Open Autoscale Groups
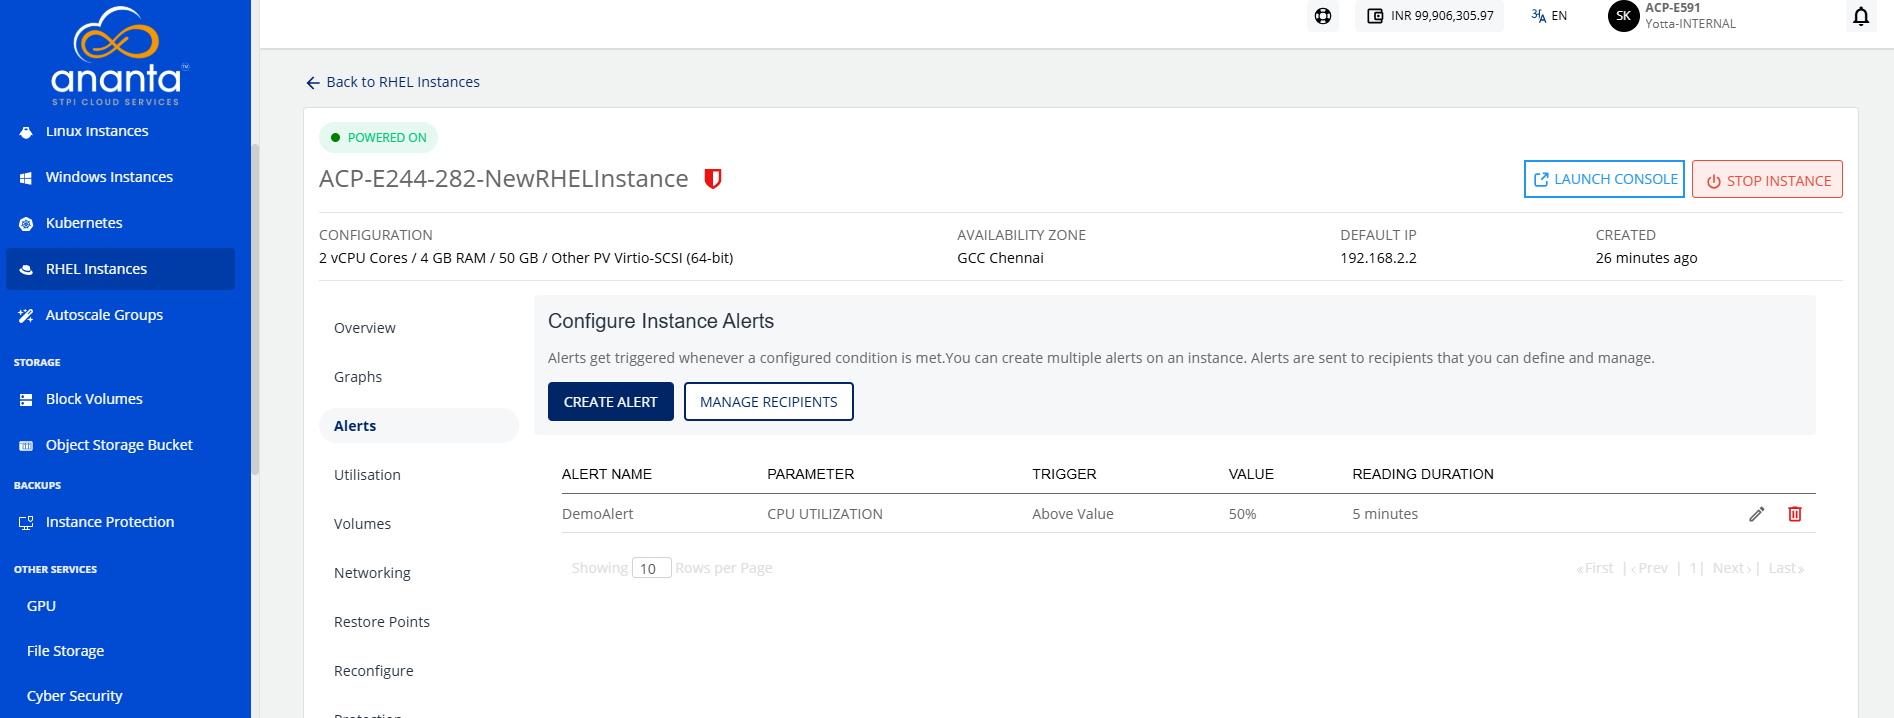The width and height of the screenshot is (1894, 718). coord(120,315)
